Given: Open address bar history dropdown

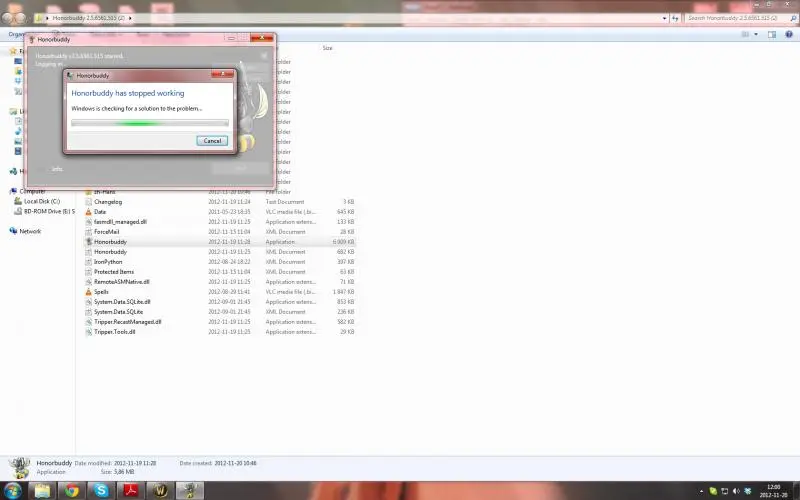Looking at the screenshot, I should click(x=664, y=18).
